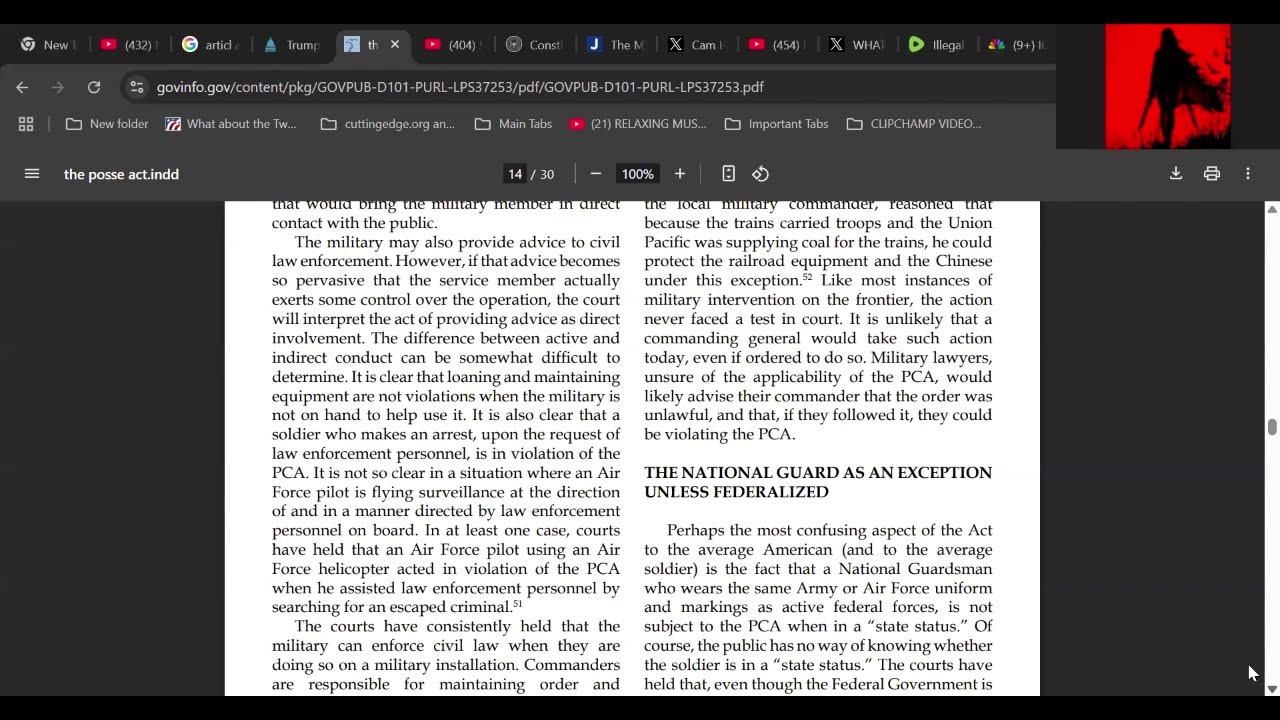Click footnote 52 reference after 'this exception.'
Screen dimensions: 1280x720
tap(807, 277)
